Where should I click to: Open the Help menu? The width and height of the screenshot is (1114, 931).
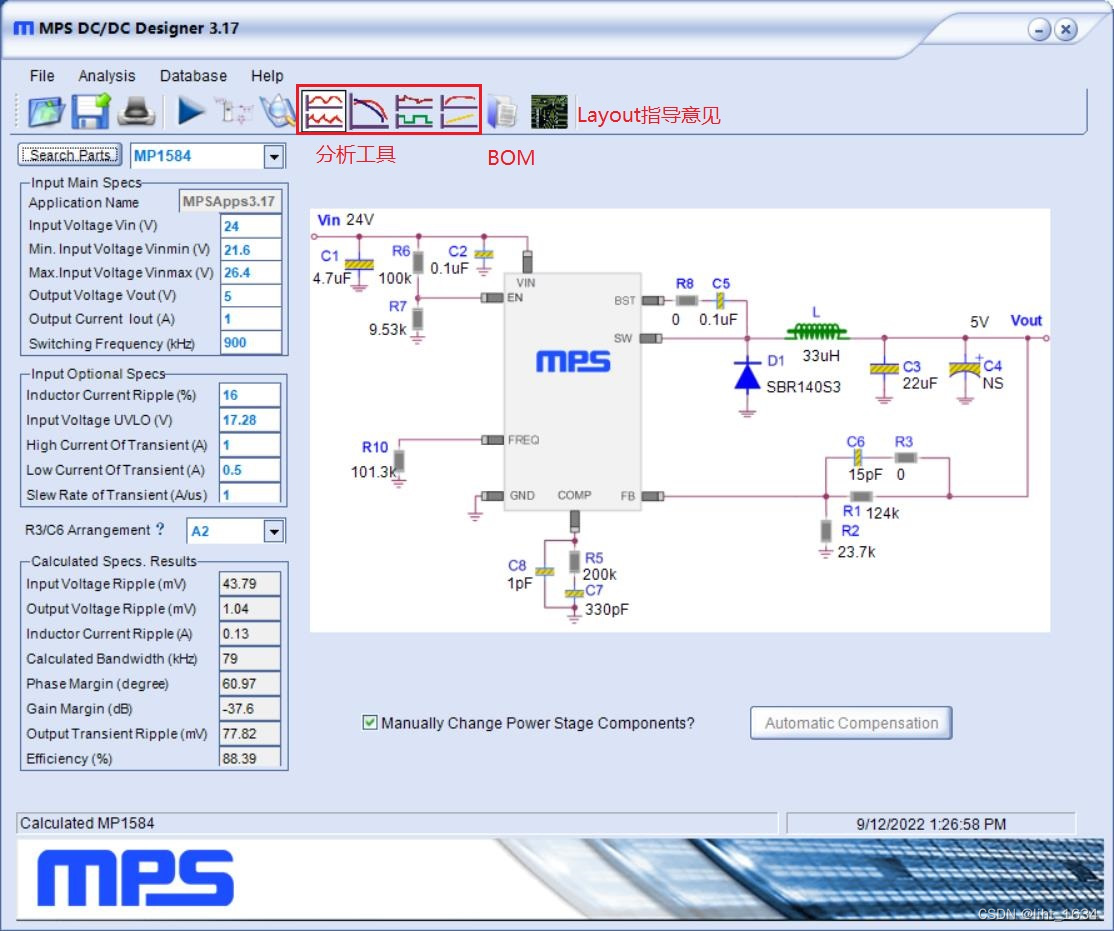click(x=267, y=76)
